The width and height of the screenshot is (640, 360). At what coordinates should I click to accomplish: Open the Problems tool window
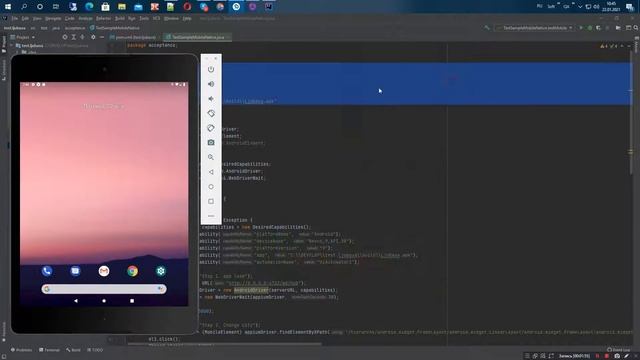(x=22, y=350)
